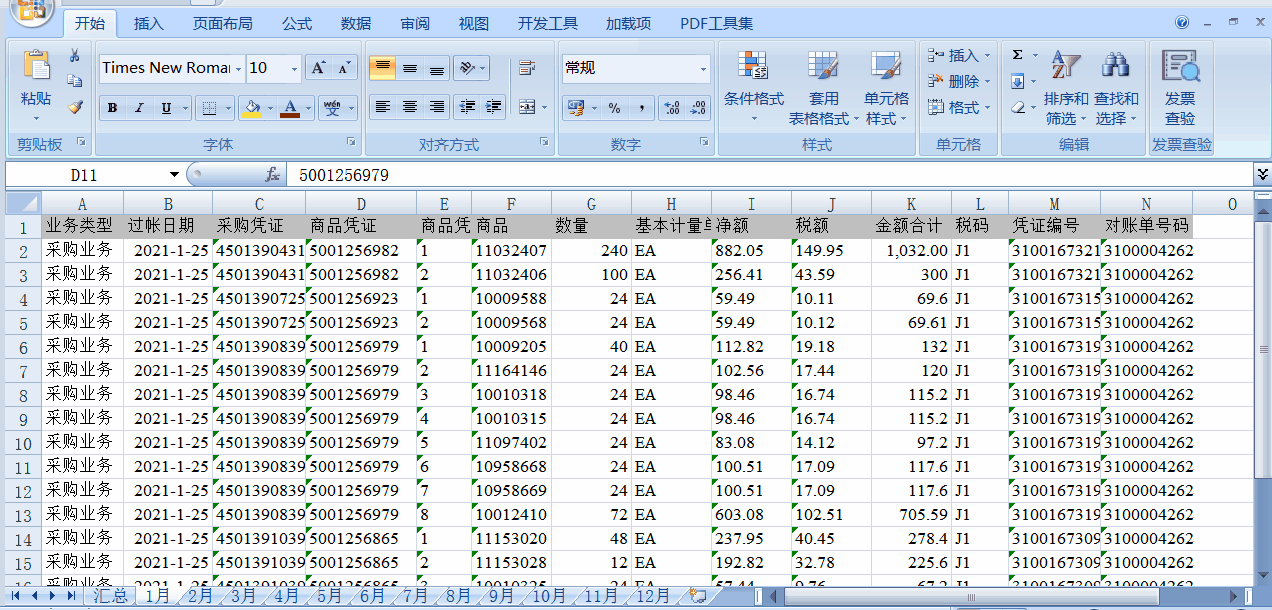Toggle italic formatting
The width and height of the screenshot is (1272, 610).
[x=139, y=107]
